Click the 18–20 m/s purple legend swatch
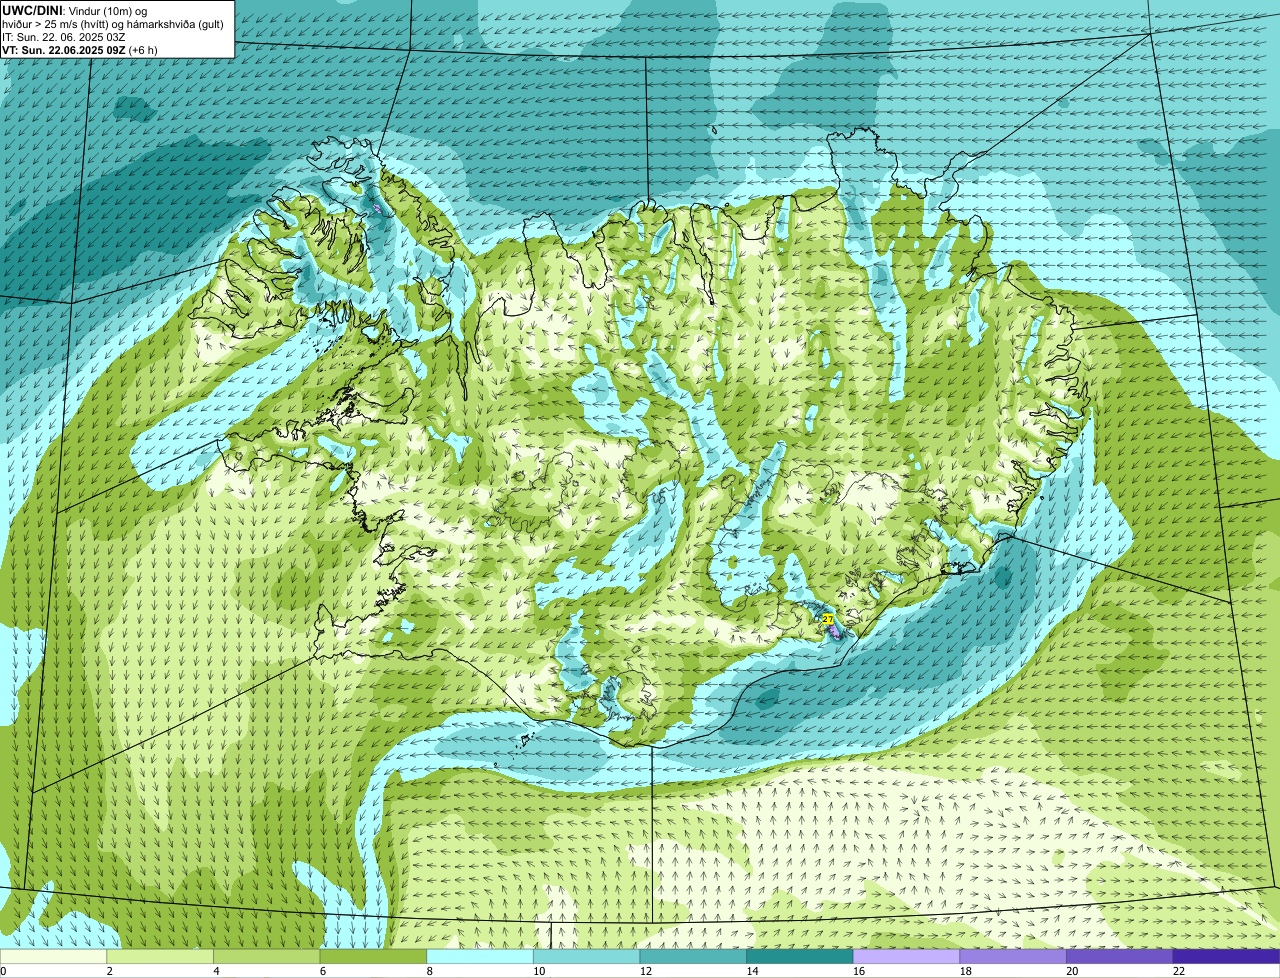This screenshot has width=1280, height=978. (1013, 956)
